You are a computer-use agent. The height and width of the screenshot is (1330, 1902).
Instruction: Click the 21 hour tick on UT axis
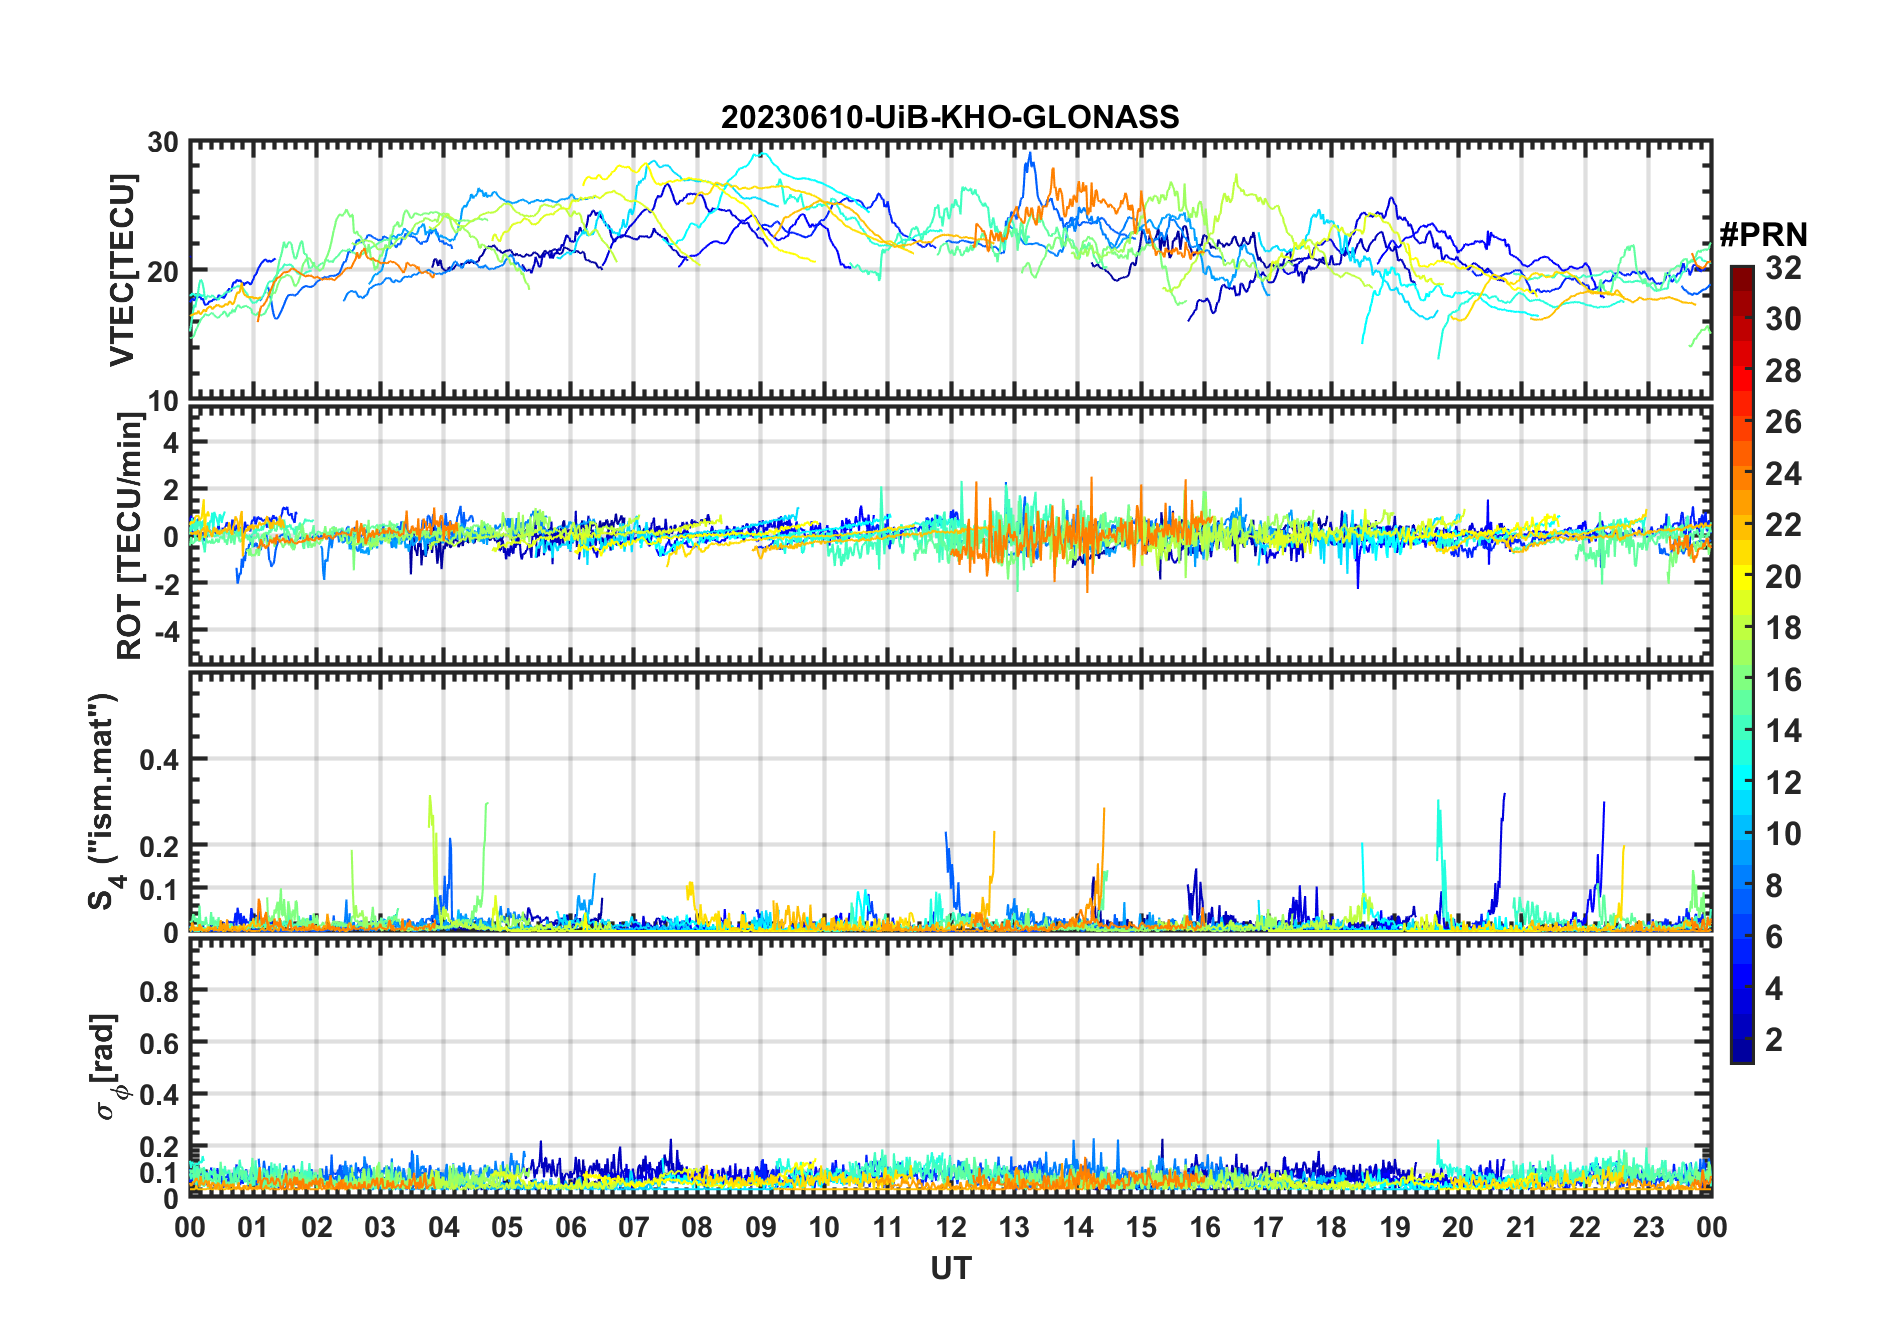[x=1521, y=1228]
